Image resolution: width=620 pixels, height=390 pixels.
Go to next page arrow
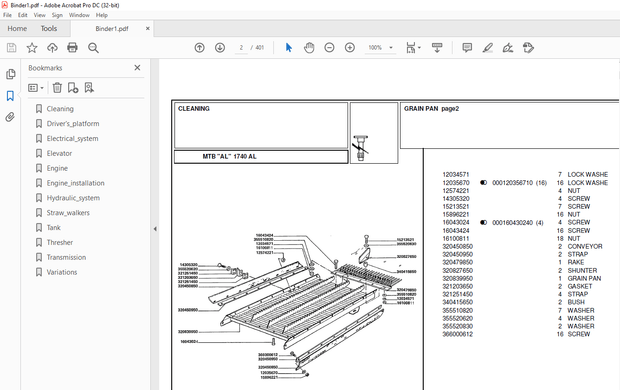(220, 48)
